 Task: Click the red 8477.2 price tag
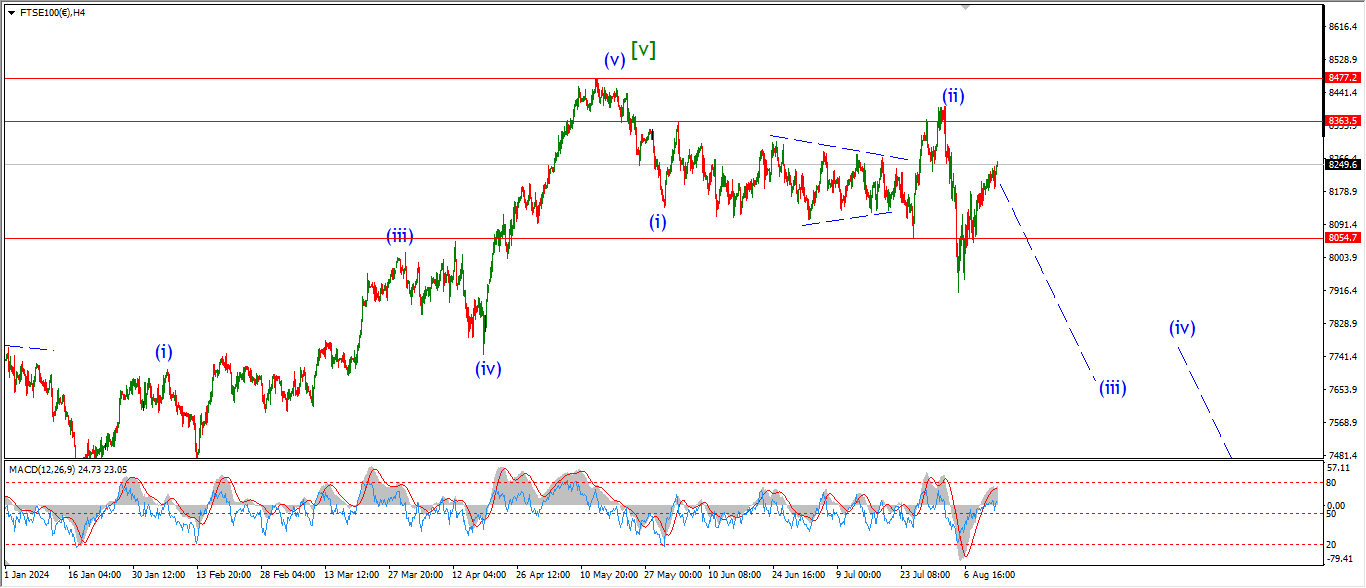(x=1341, y=77)
